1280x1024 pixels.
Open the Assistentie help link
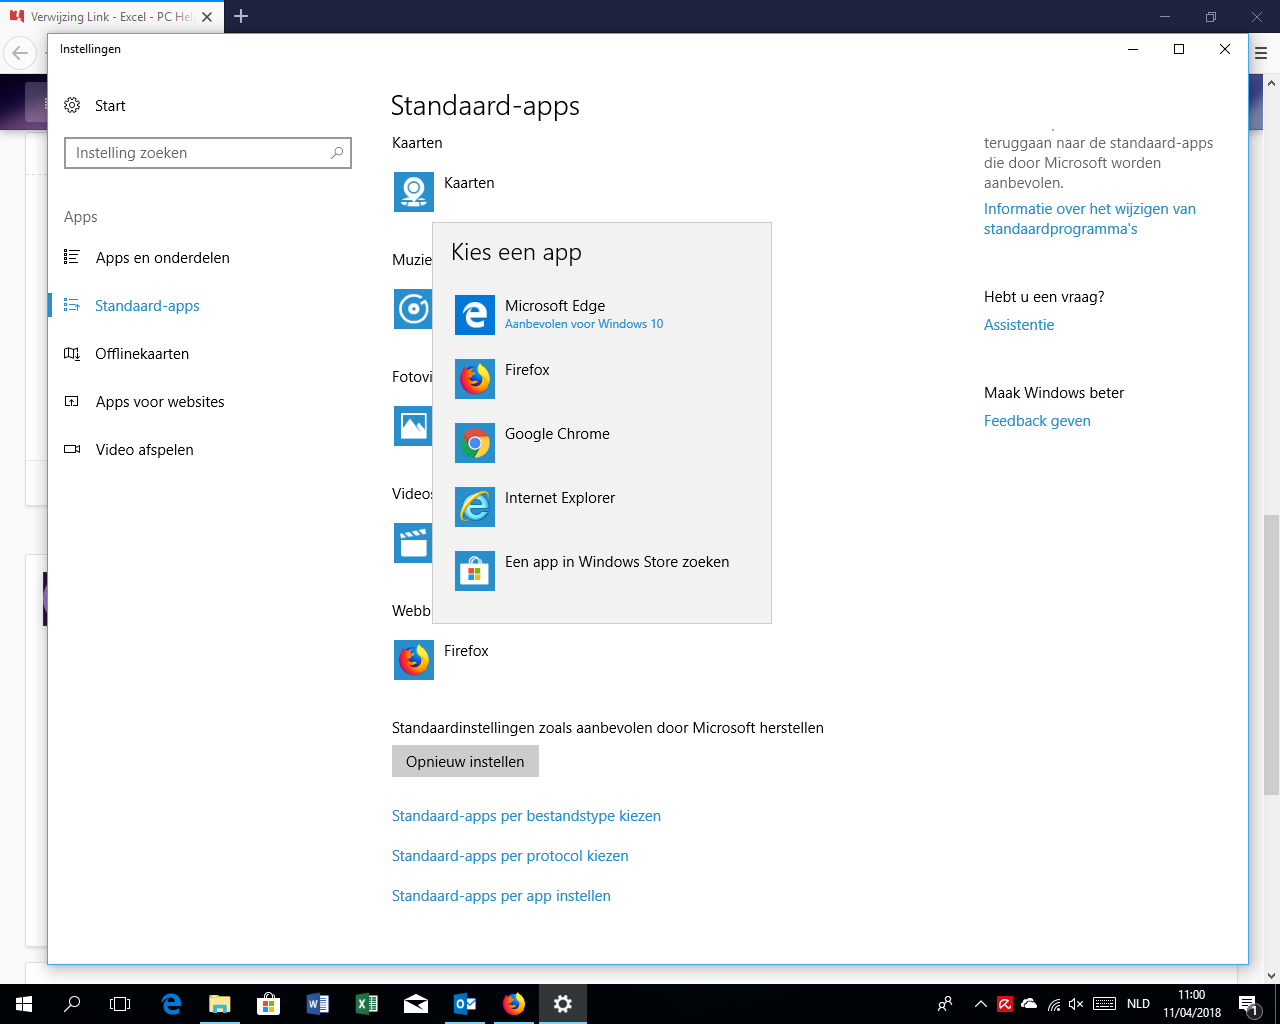(1019, 325)
